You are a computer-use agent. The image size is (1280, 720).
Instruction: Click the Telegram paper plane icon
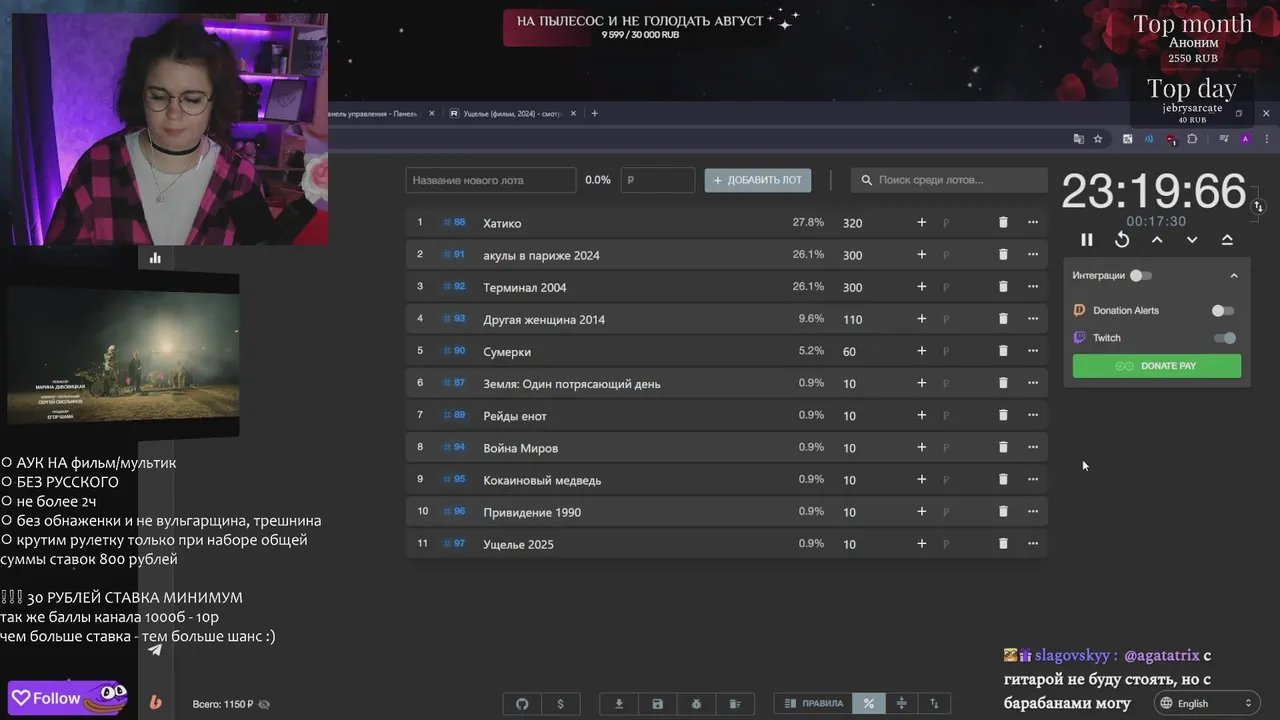(x=155, y=650)
